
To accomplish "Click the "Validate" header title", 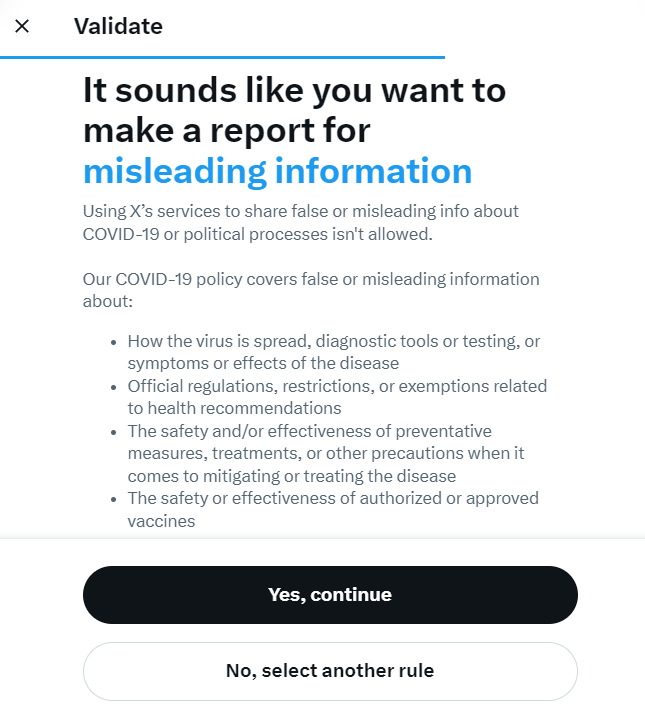I will tap(118, 26).
